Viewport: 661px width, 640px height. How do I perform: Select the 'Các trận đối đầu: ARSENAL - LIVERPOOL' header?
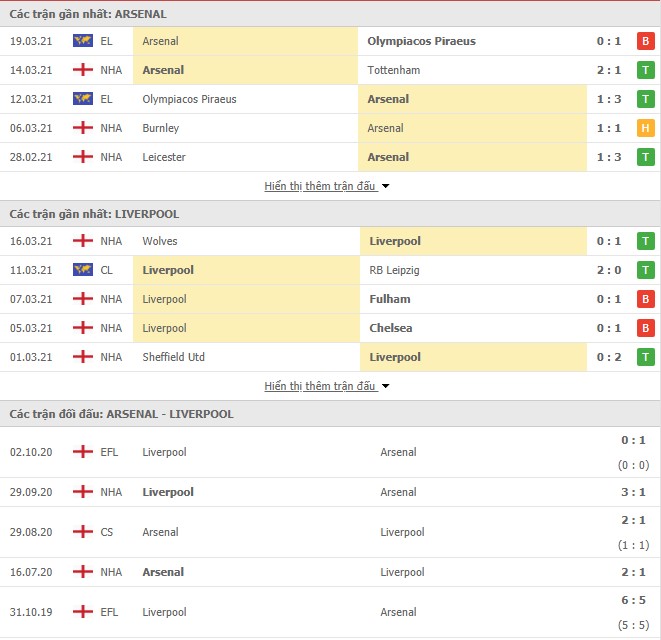pyautogui.click(x=121, y=414)
